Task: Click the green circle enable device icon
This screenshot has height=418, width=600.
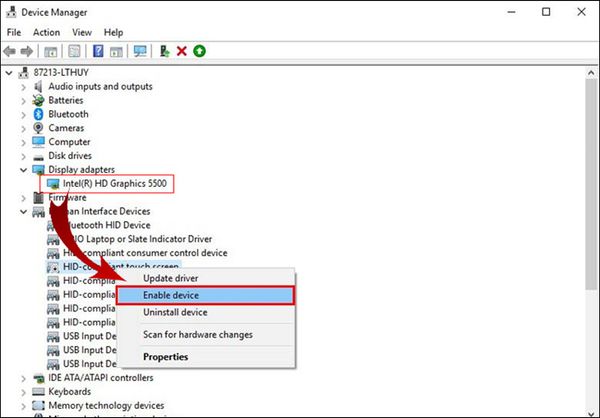Action: pos(199,51)
